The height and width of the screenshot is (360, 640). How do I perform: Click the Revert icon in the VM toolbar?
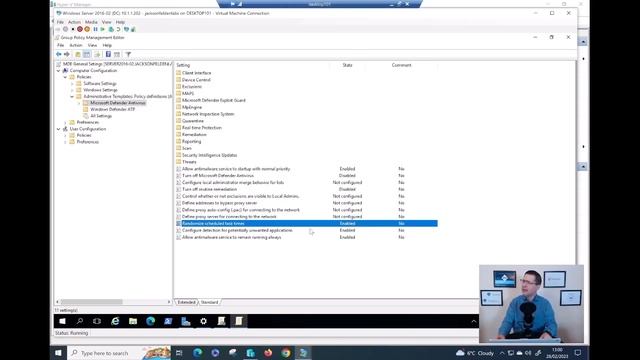118,29
